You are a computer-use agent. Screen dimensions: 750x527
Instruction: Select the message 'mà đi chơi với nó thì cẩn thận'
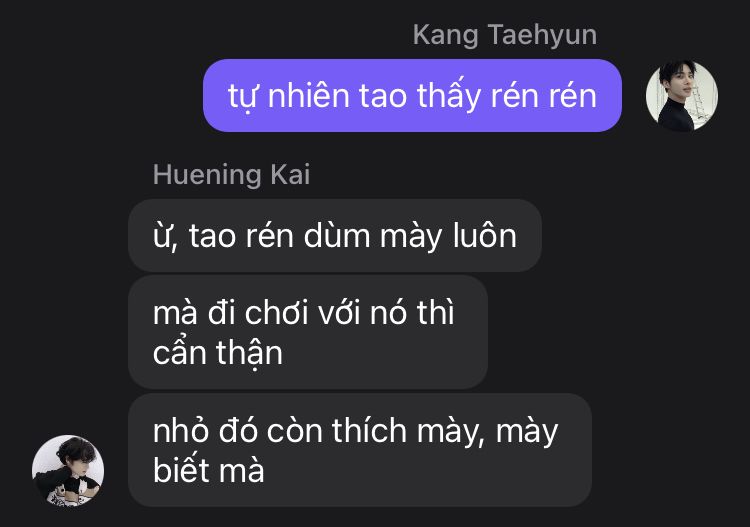308,332
